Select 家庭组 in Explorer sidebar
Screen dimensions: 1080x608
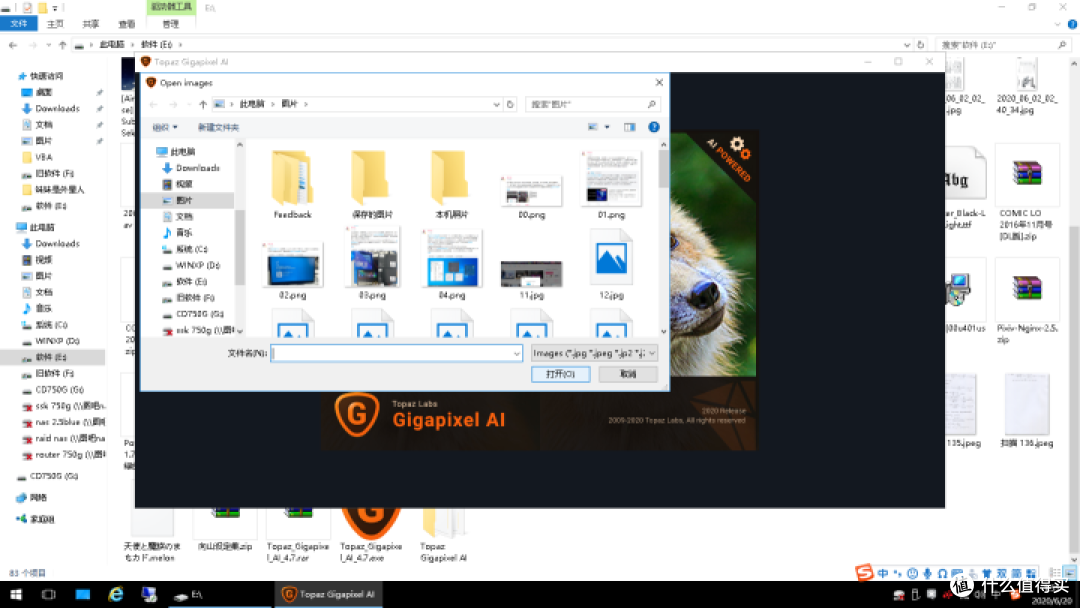coord(36,519)
